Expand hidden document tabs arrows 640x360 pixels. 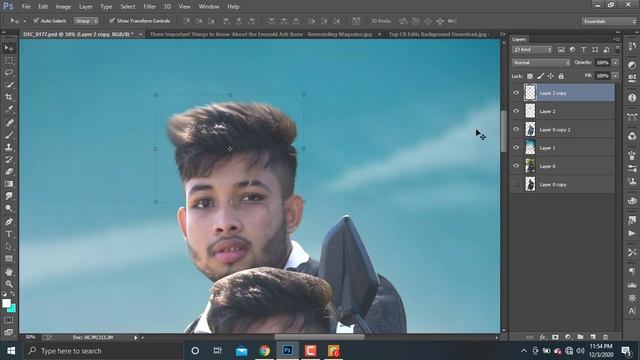(502, 34)
